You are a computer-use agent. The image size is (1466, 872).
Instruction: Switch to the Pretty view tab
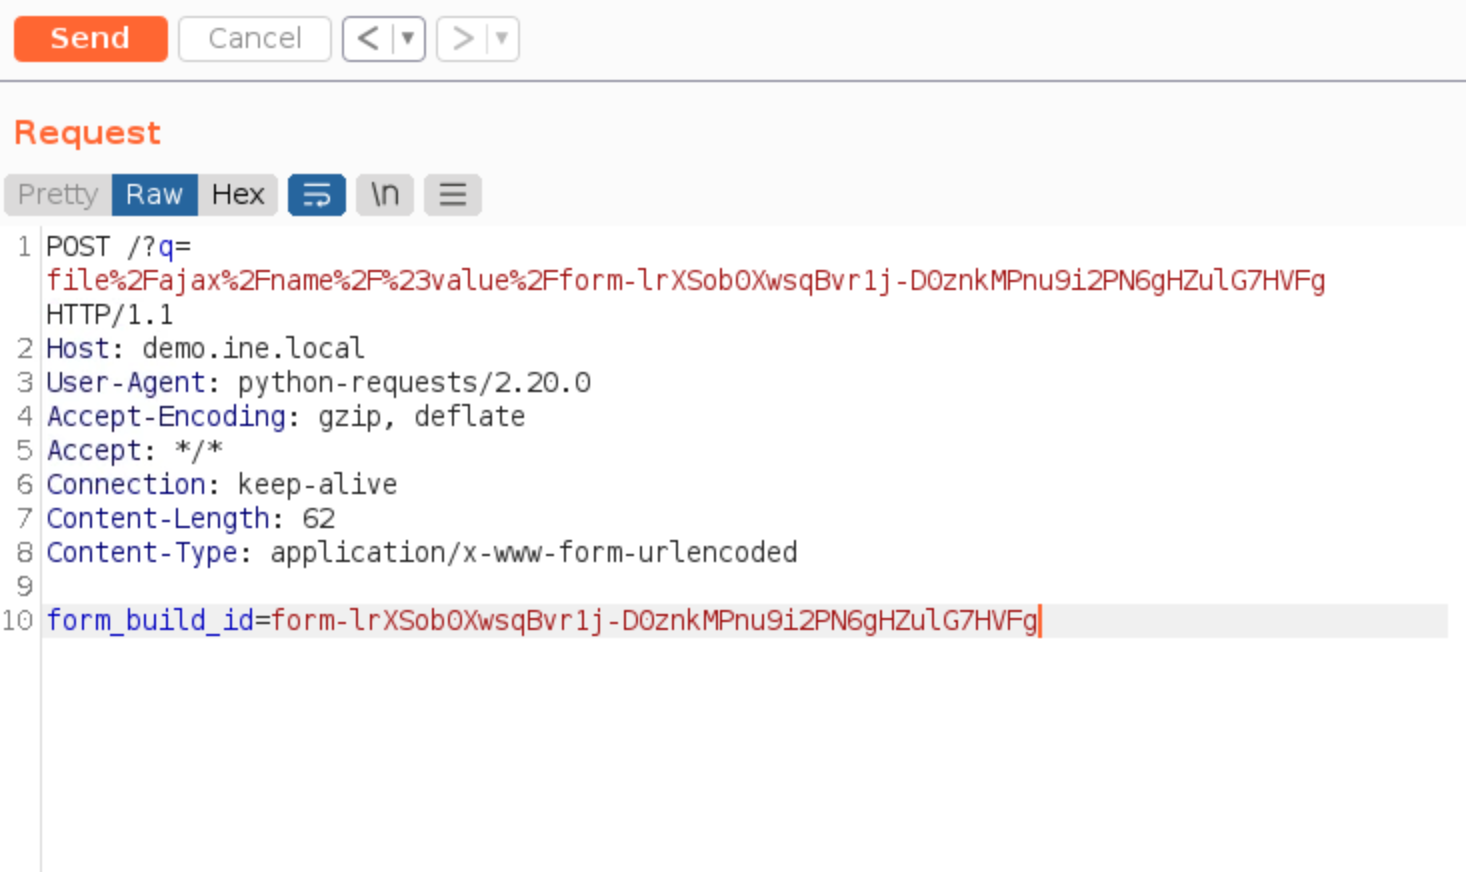click(x=58, y=194)
